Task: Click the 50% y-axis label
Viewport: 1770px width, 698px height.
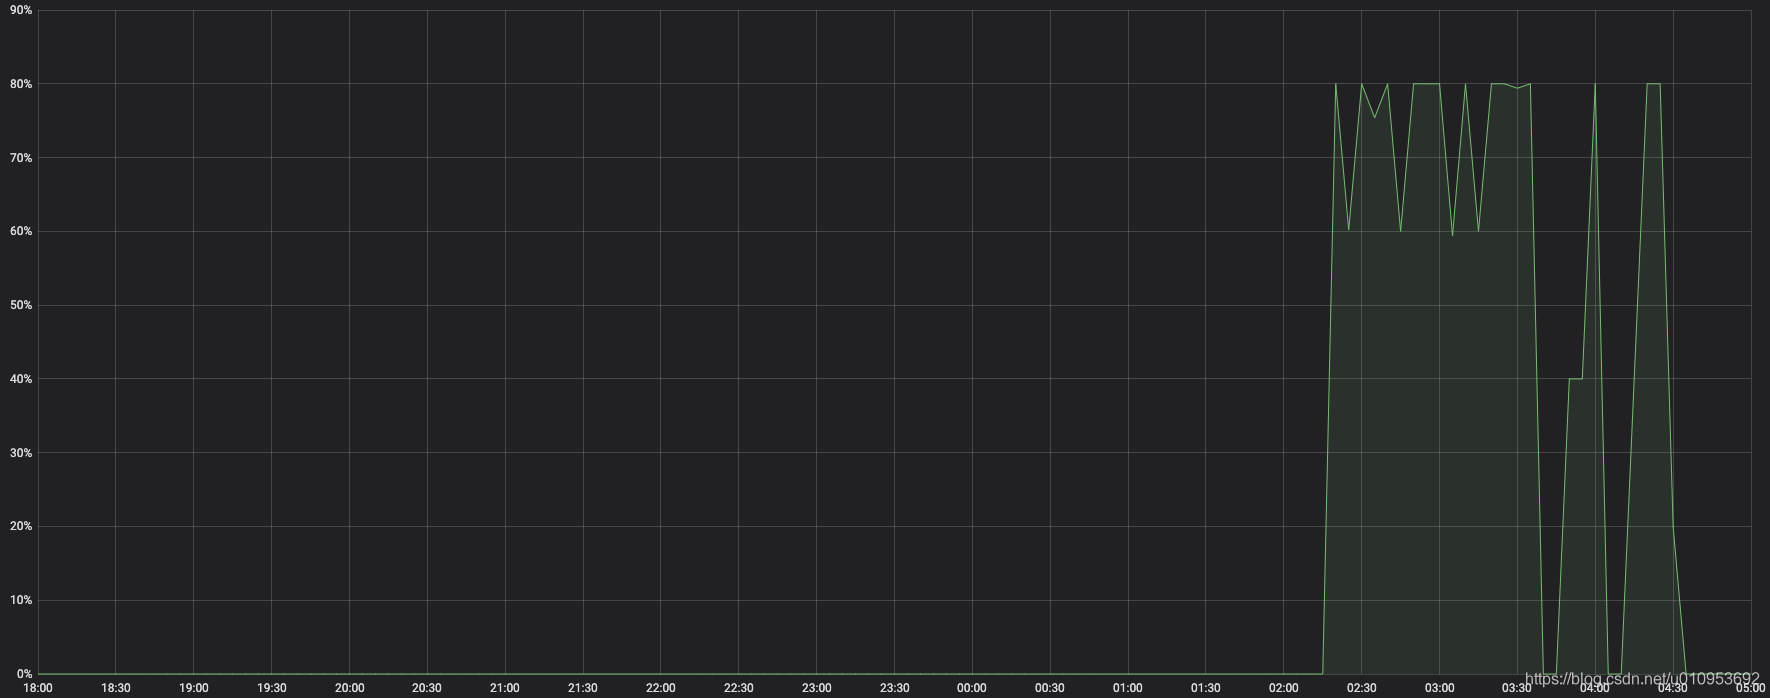Action: coord(20,305)
